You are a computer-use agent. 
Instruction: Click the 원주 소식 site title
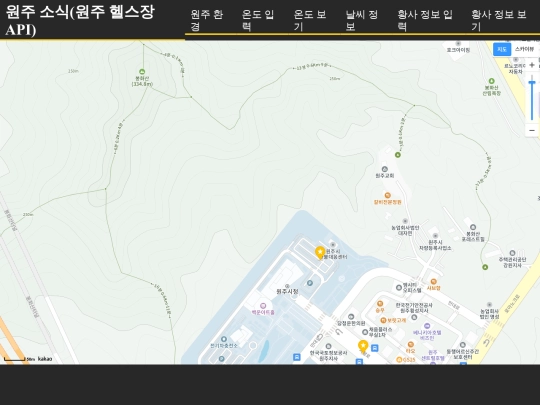[81, 21]
